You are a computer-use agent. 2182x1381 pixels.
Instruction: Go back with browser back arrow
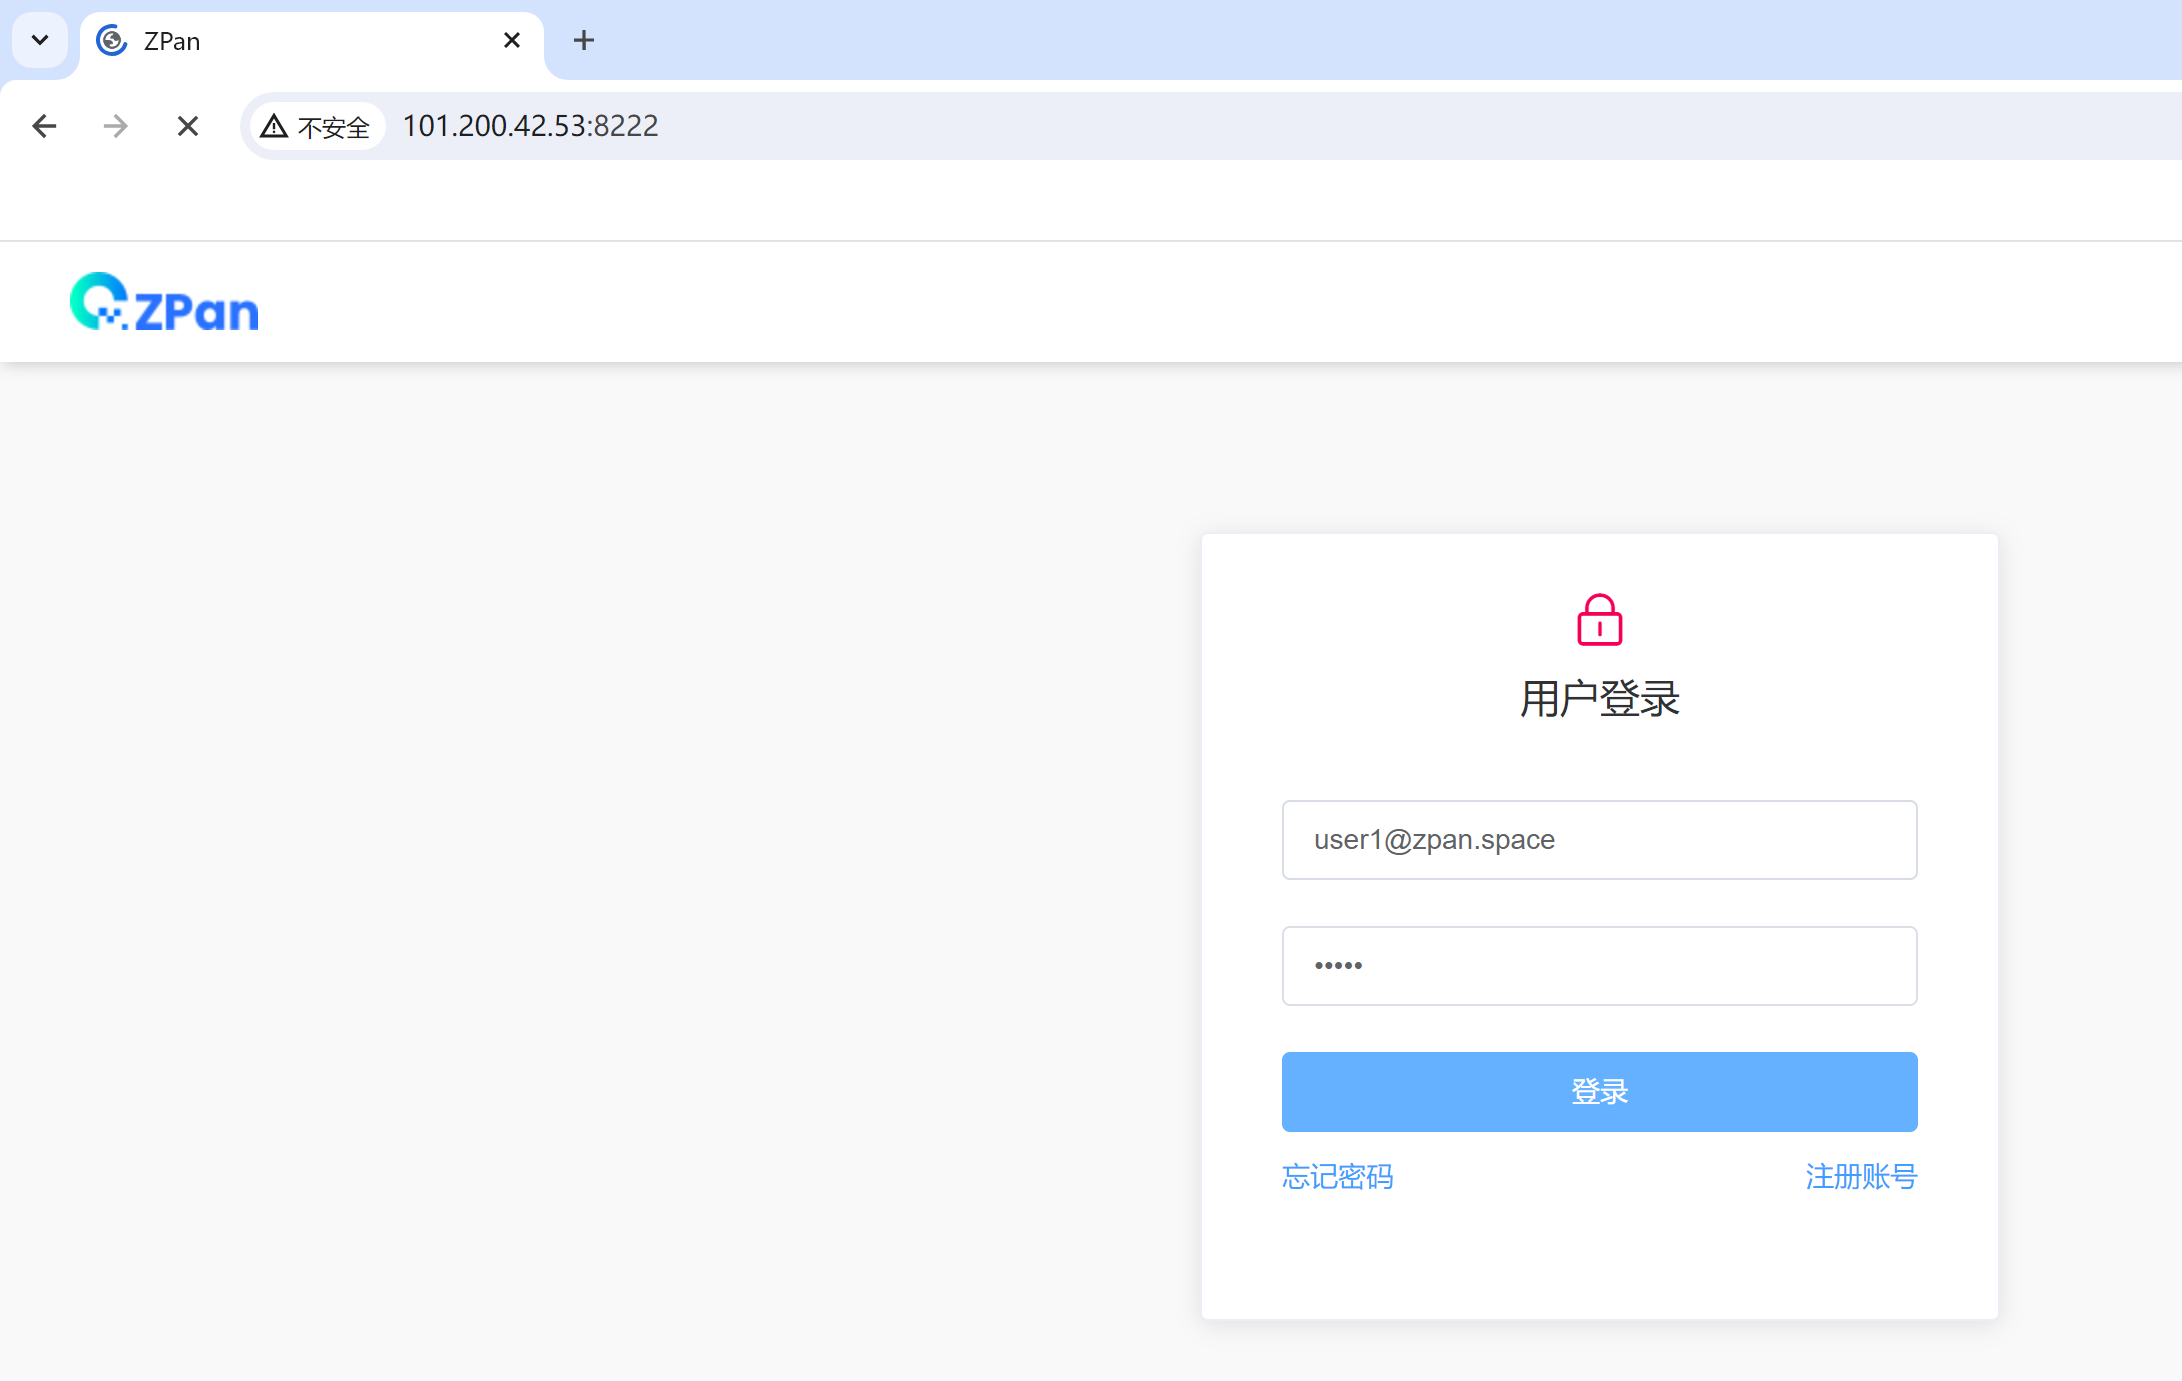click(44, 126)
